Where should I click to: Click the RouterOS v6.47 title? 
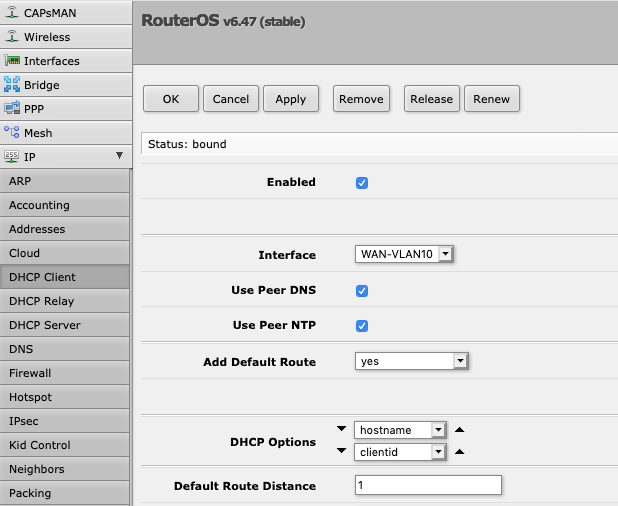[x=223, y=20]
